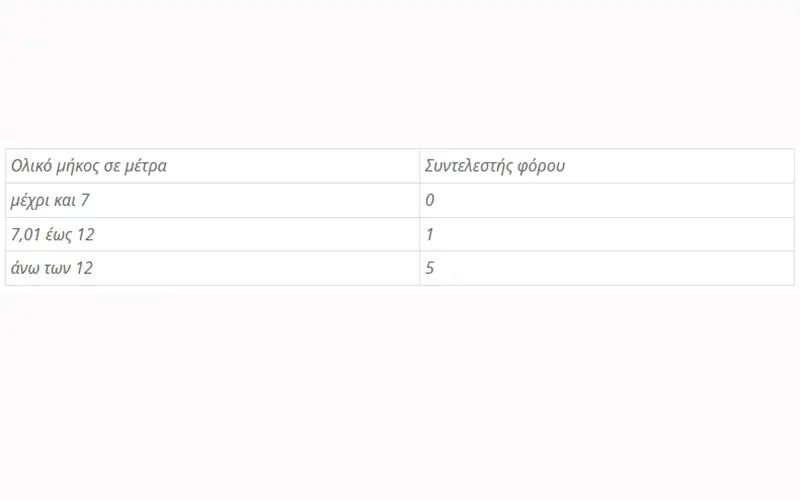Click the number '7,01' in the table
800x500 pixels.
pyautogui.click(x=26, y=234)
